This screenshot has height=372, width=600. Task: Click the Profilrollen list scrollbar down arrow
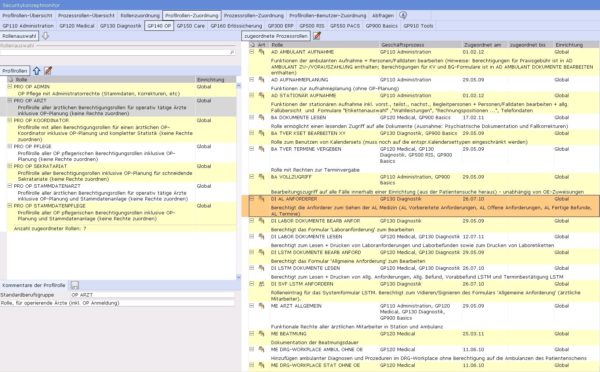pyautogui.click(x=239, y=277)
